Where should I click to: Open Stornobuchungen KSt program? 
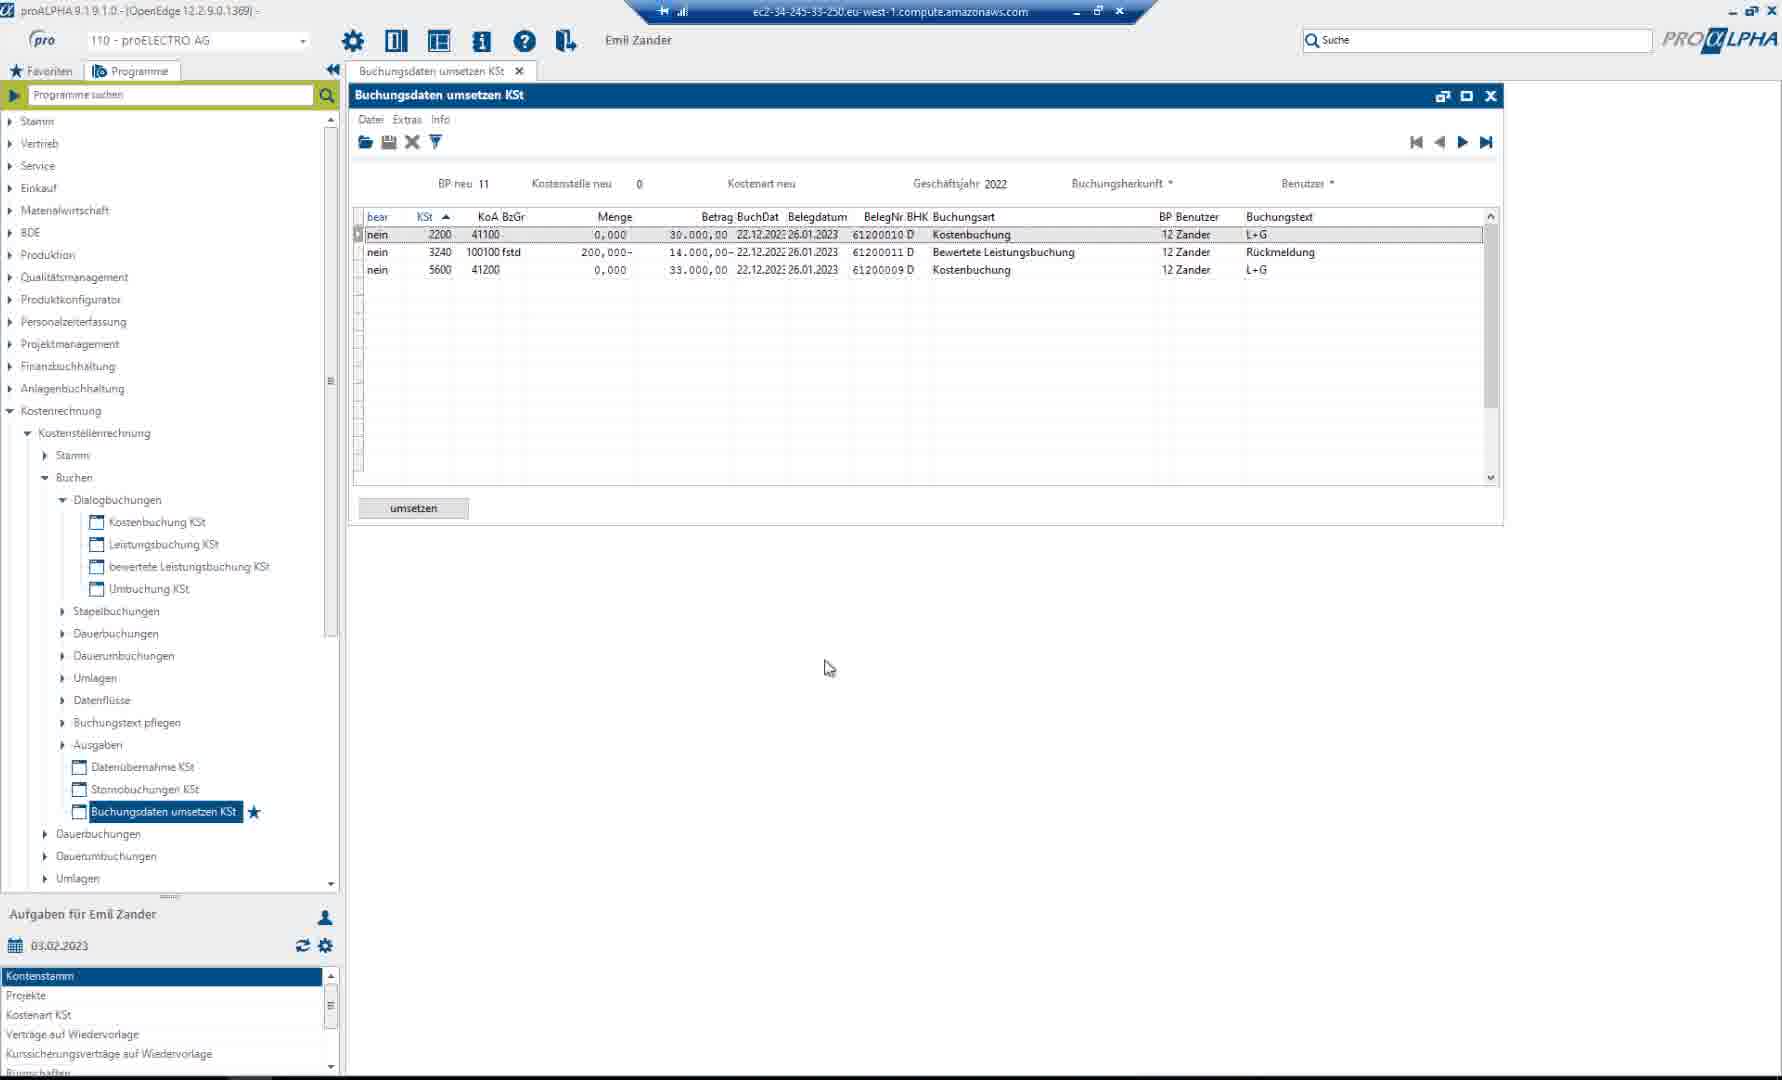pos(144,789)
